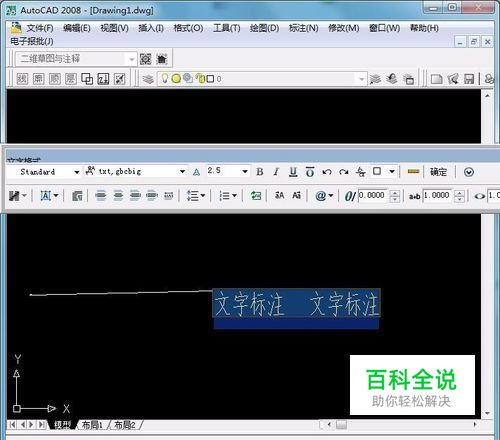Screen dimensions: 500x440
Task: Align text left
Action: (x=101, y=196)
